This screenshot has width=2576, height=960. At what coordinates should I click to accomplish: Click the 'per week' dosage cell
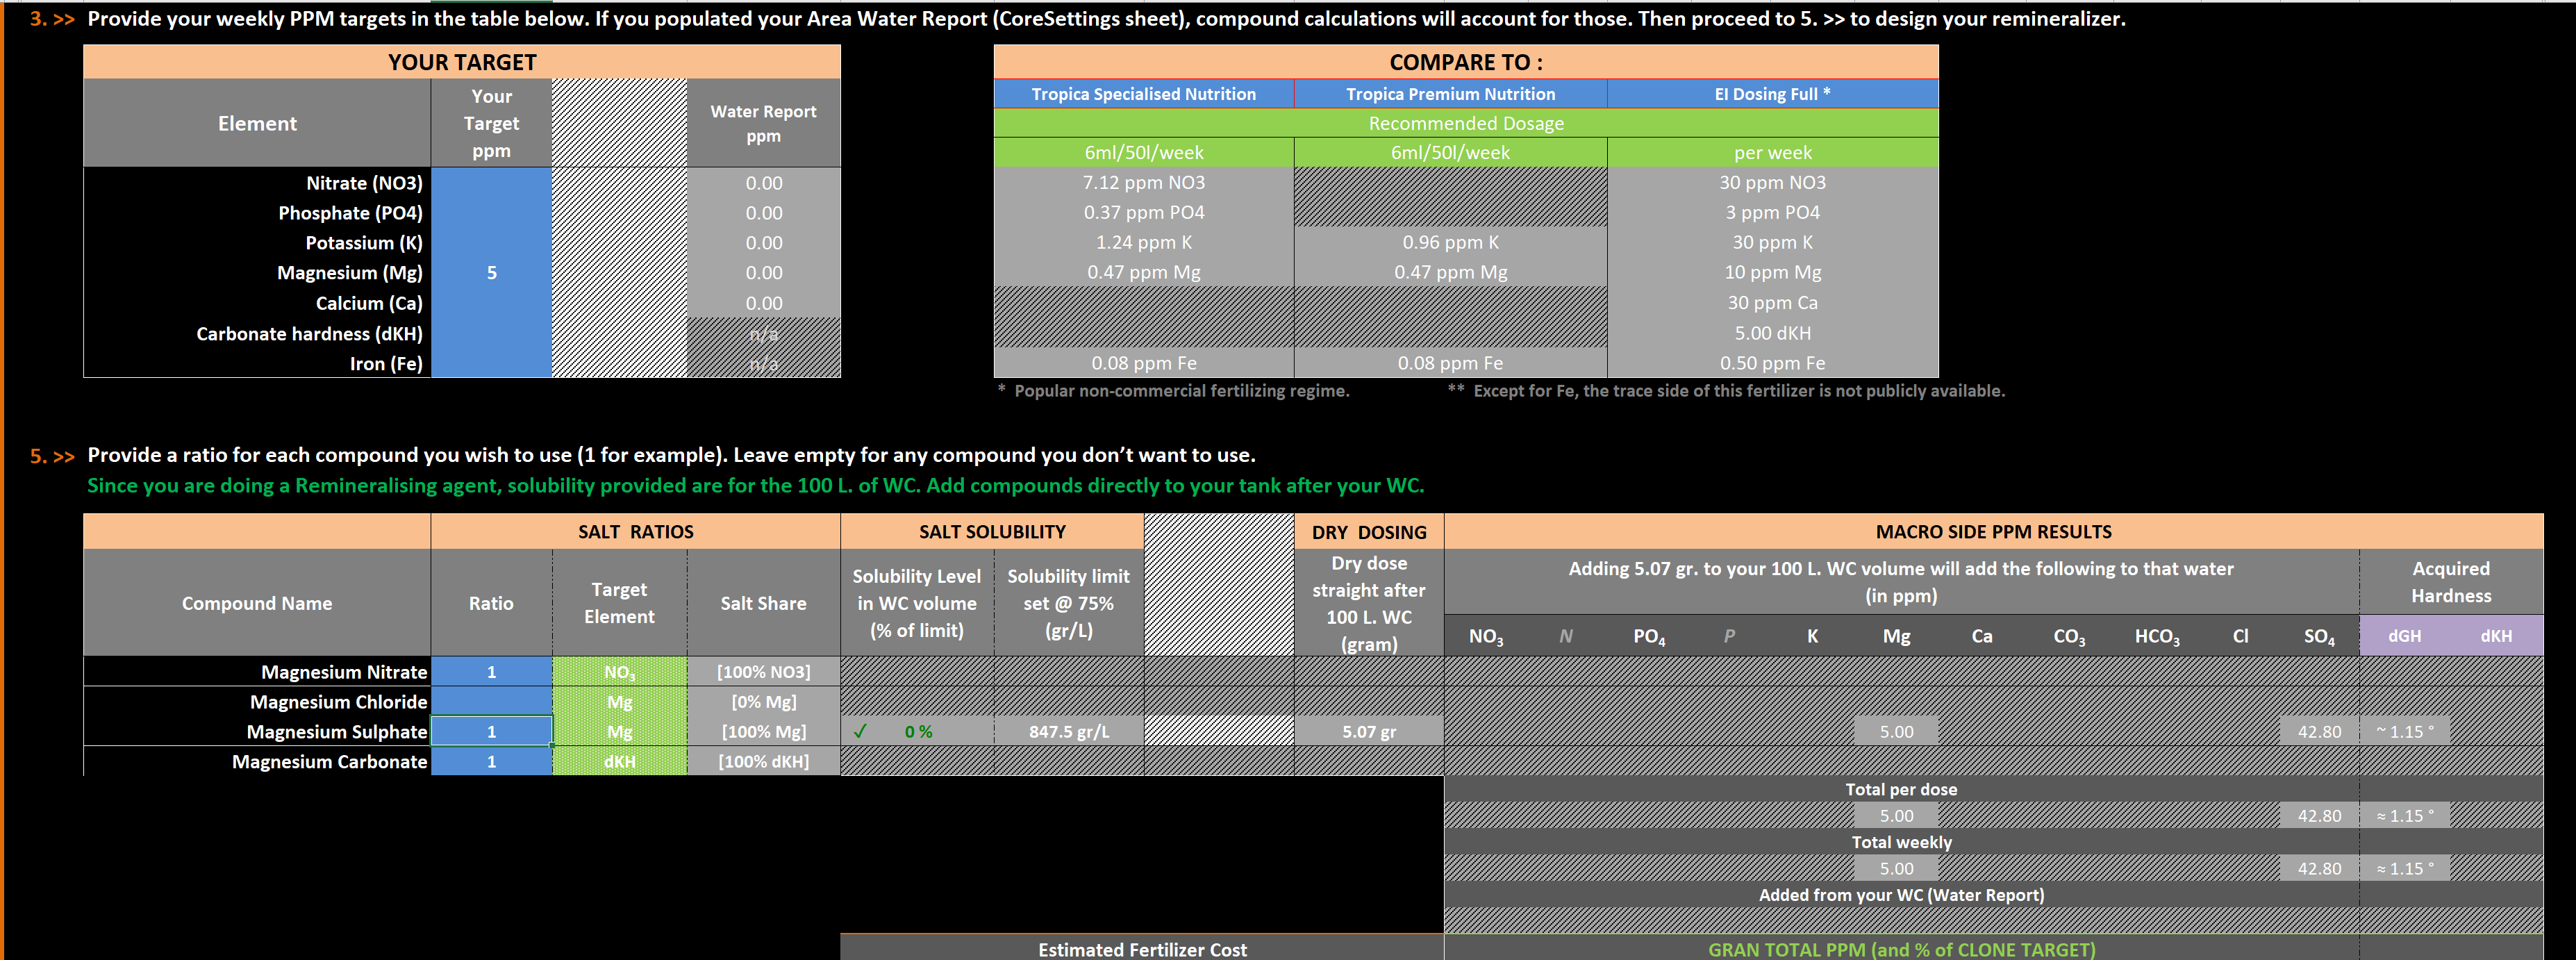[1772, 153]
